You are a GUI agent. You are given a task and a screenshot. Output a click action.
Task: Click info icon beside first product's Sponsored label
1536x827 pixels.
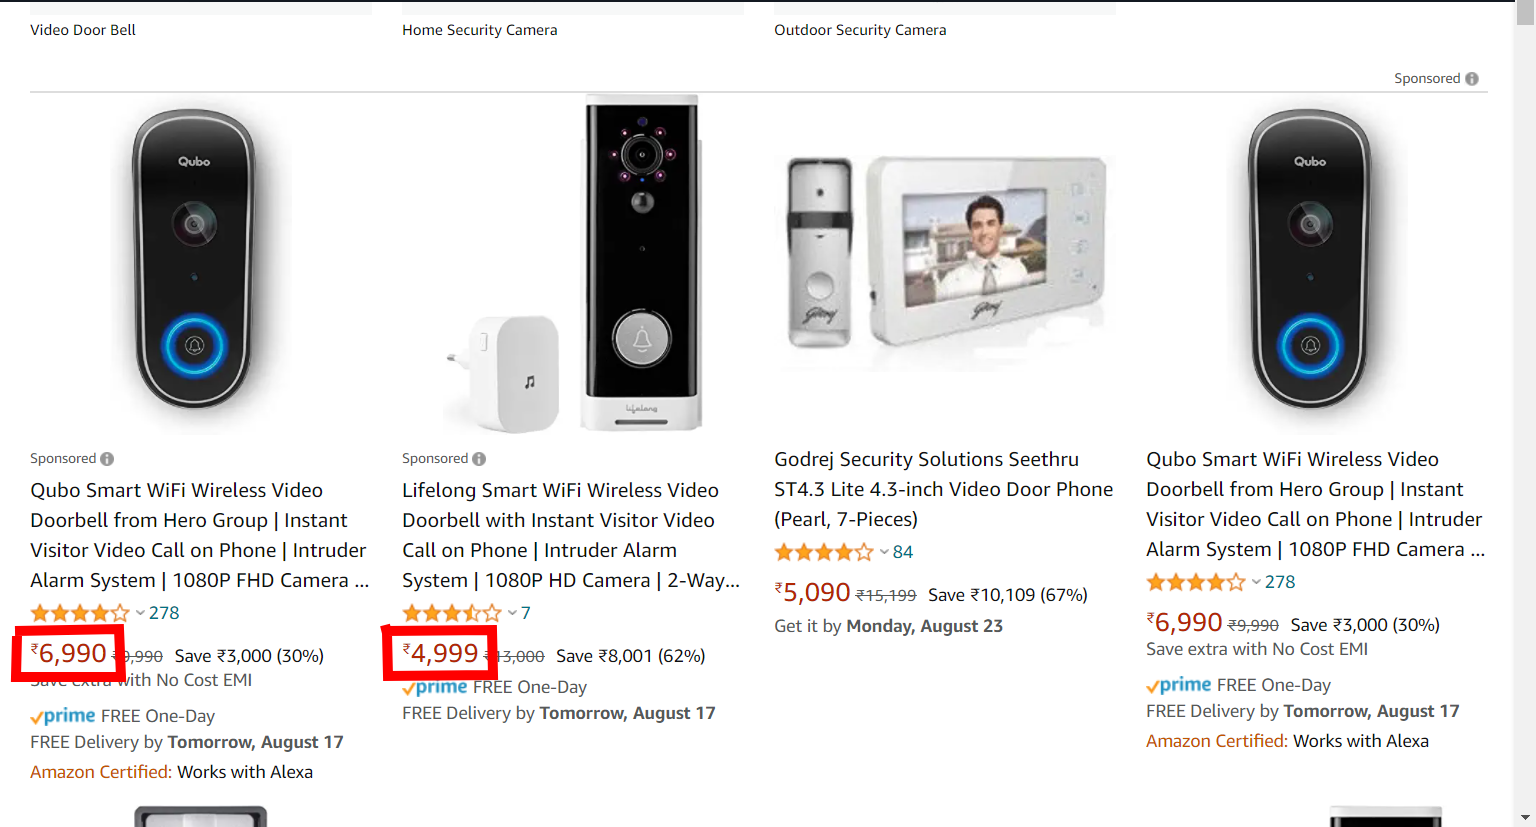click(x=107, y=459)
